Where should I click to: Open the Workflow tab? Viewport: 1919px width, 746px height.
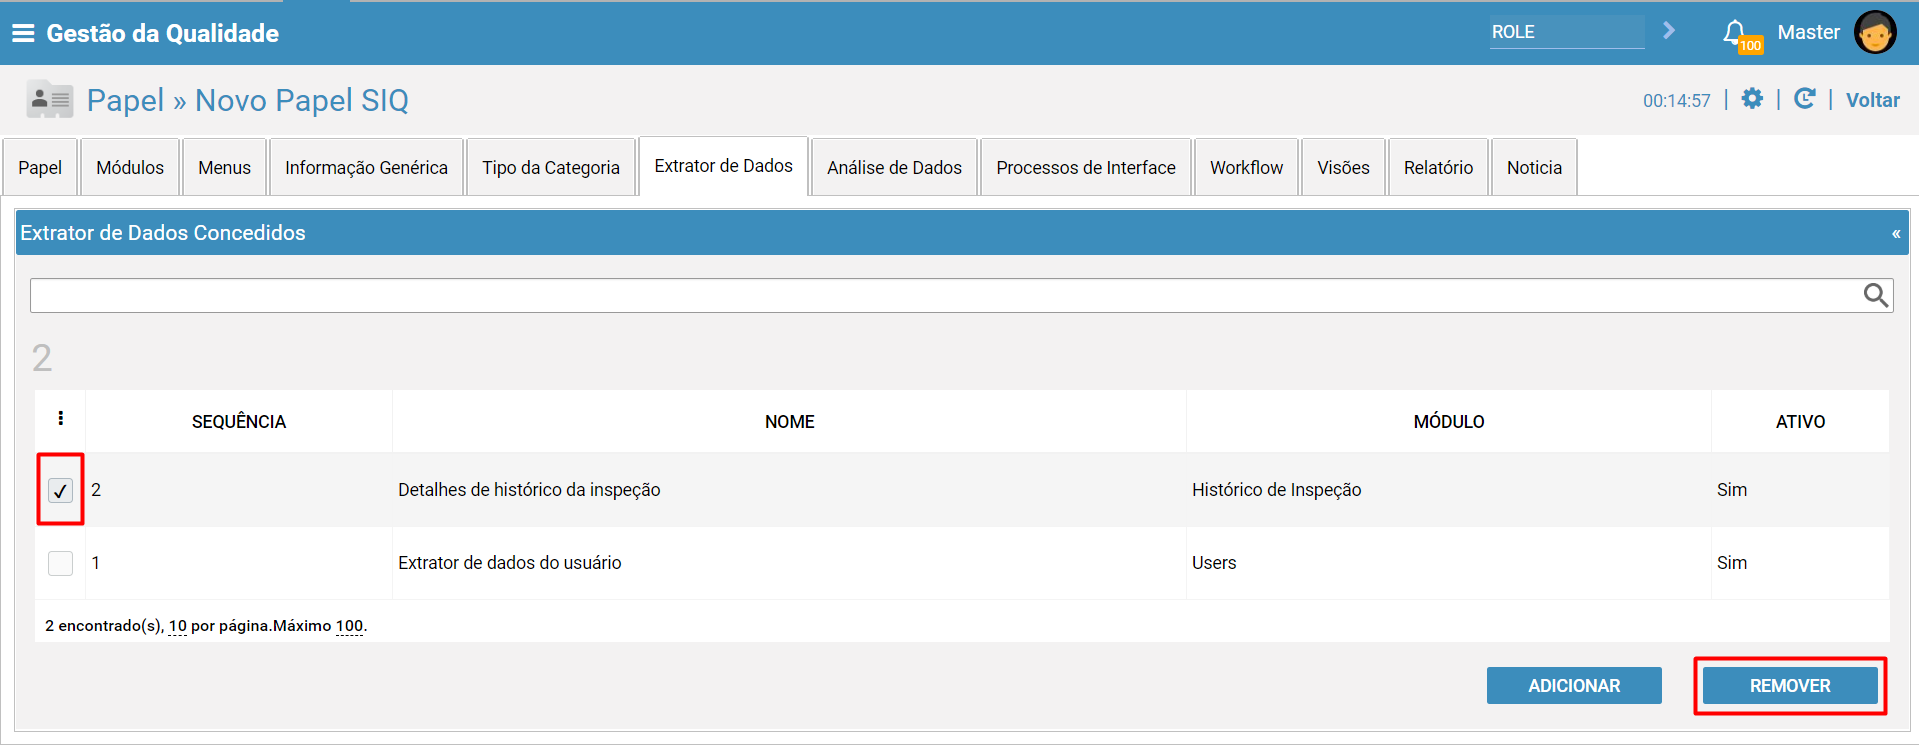point(1246,167)
